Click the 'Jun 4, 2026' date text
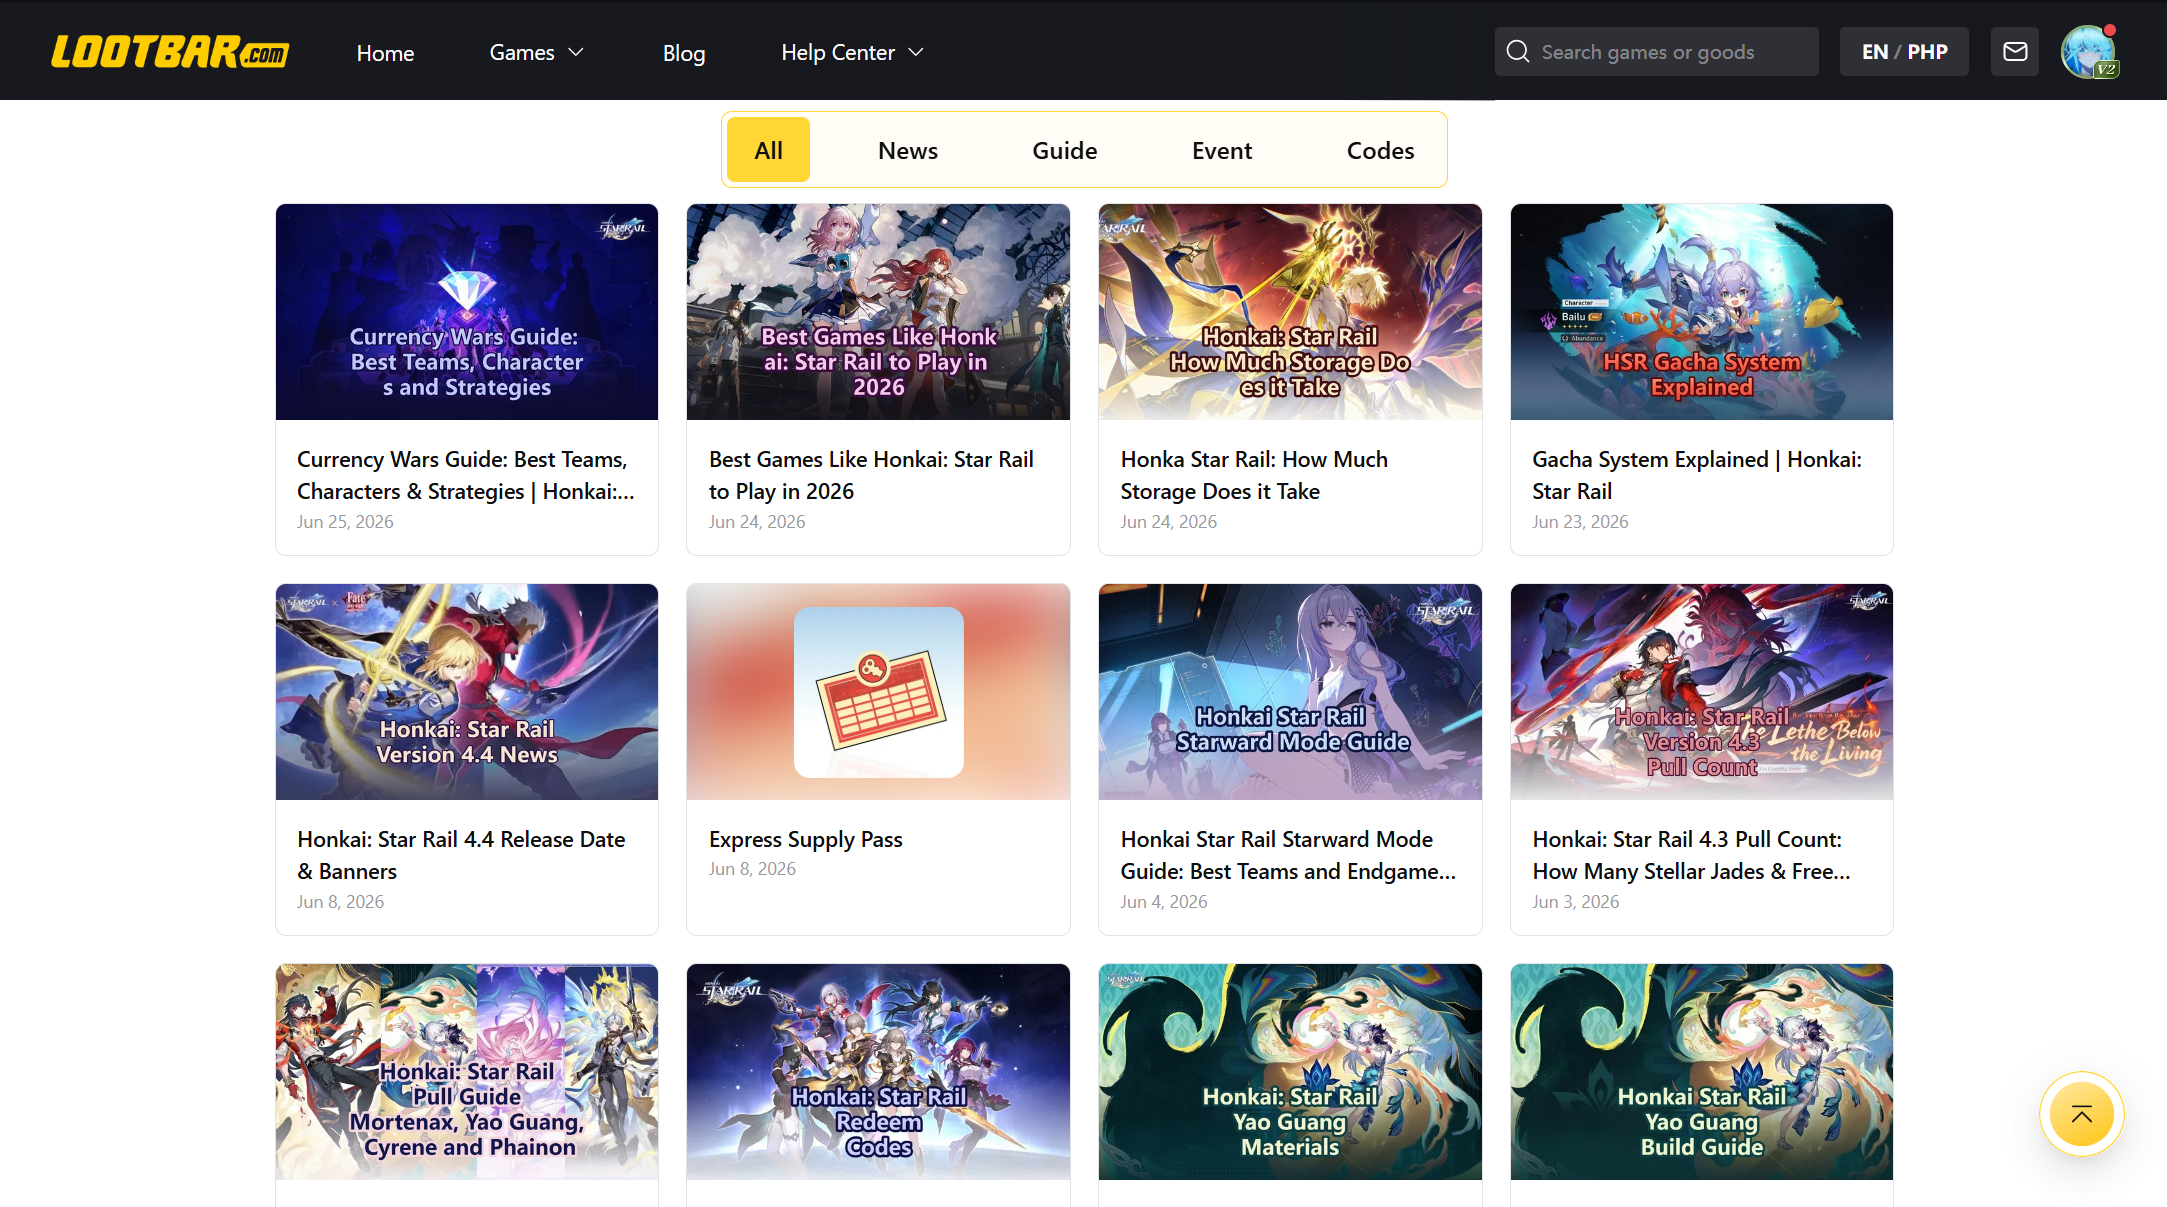 point(1164,902)
